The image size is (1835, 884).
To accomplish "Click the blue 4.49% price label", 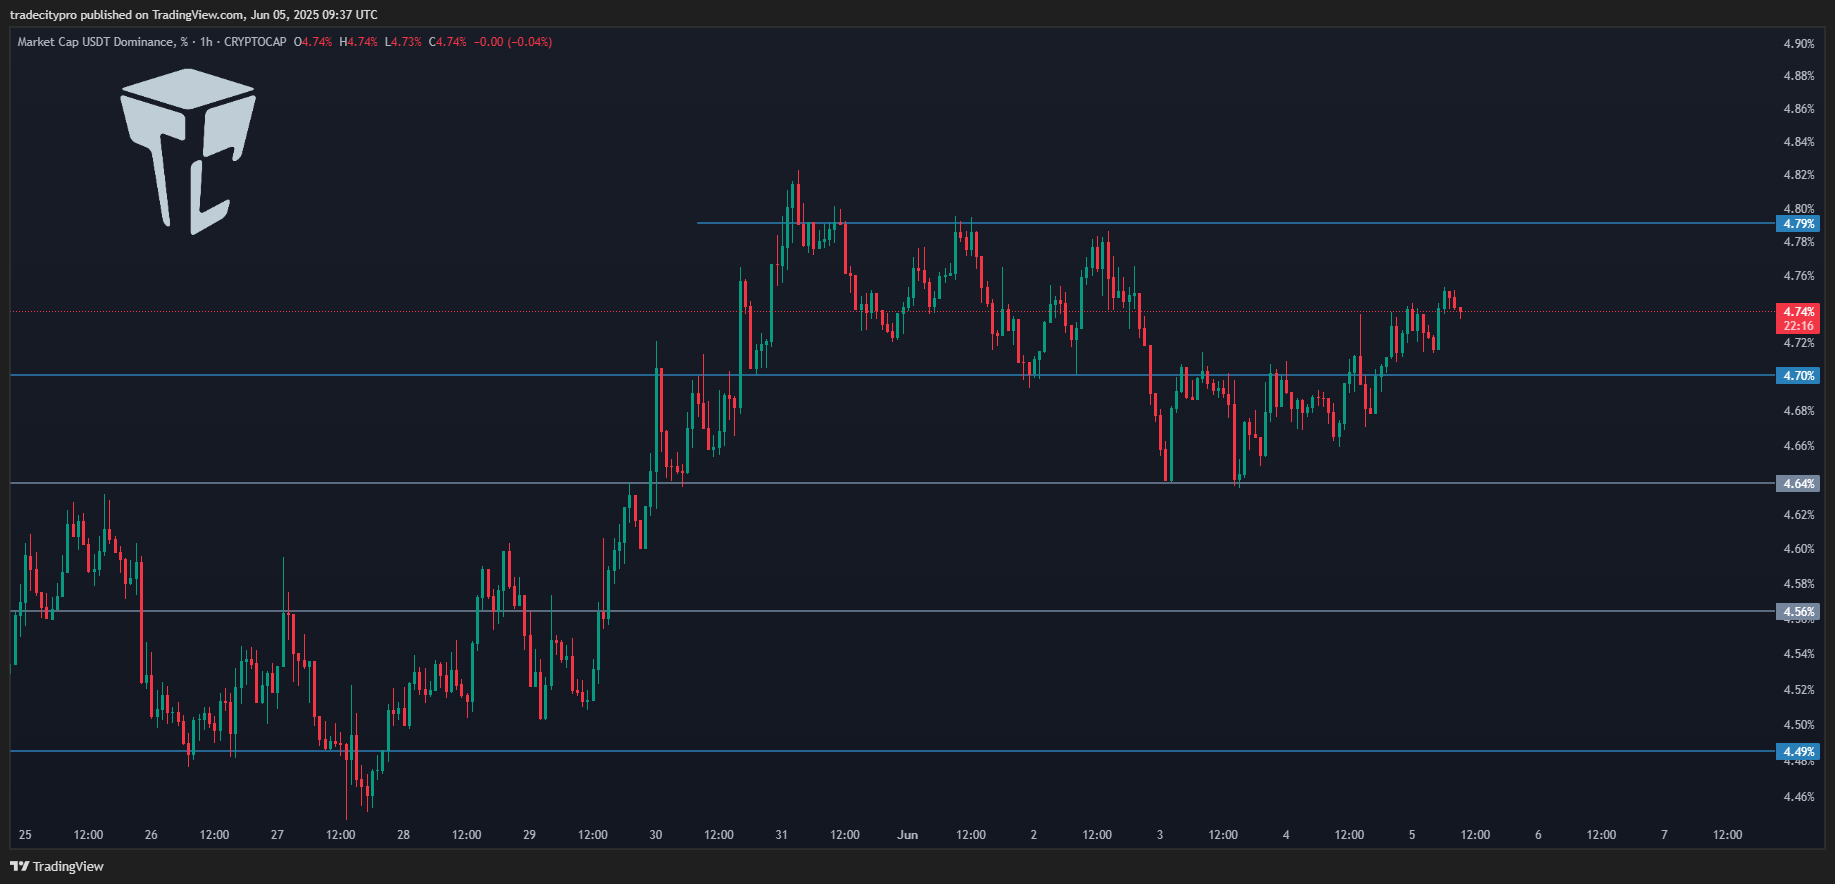I will point(1798,751).
